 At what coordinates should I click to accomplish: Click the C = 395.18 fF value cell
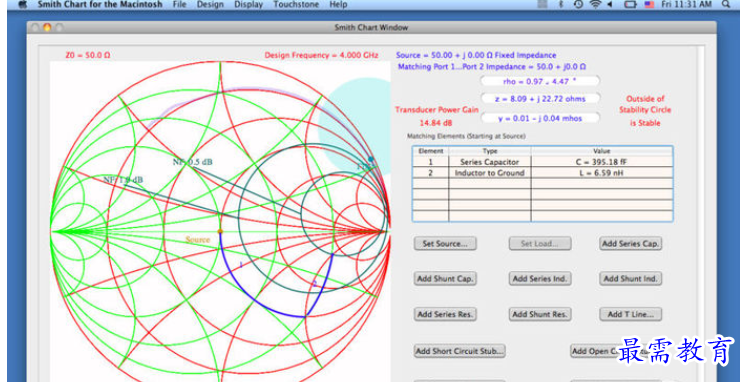(x=602, y=162)
